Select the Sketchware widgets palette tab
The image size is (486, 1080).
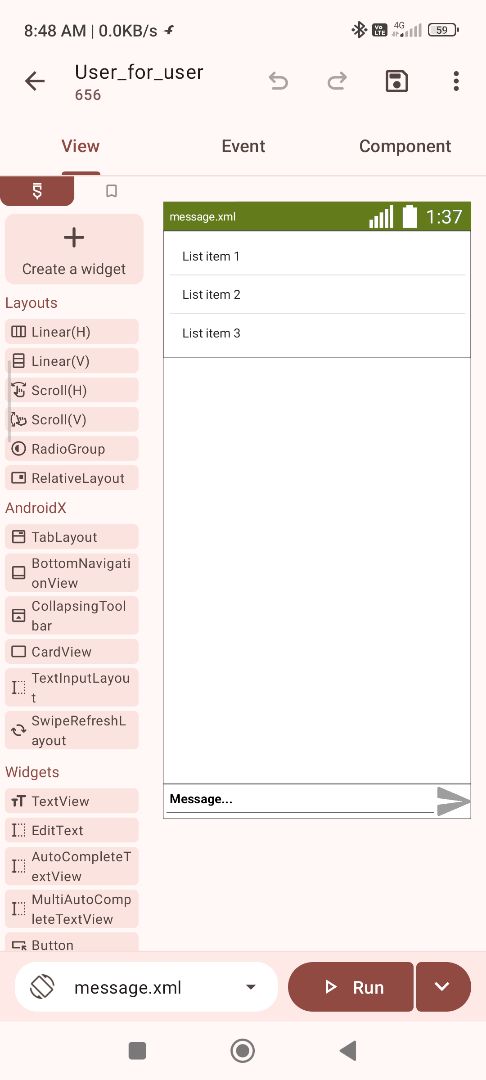pos(37,191)
